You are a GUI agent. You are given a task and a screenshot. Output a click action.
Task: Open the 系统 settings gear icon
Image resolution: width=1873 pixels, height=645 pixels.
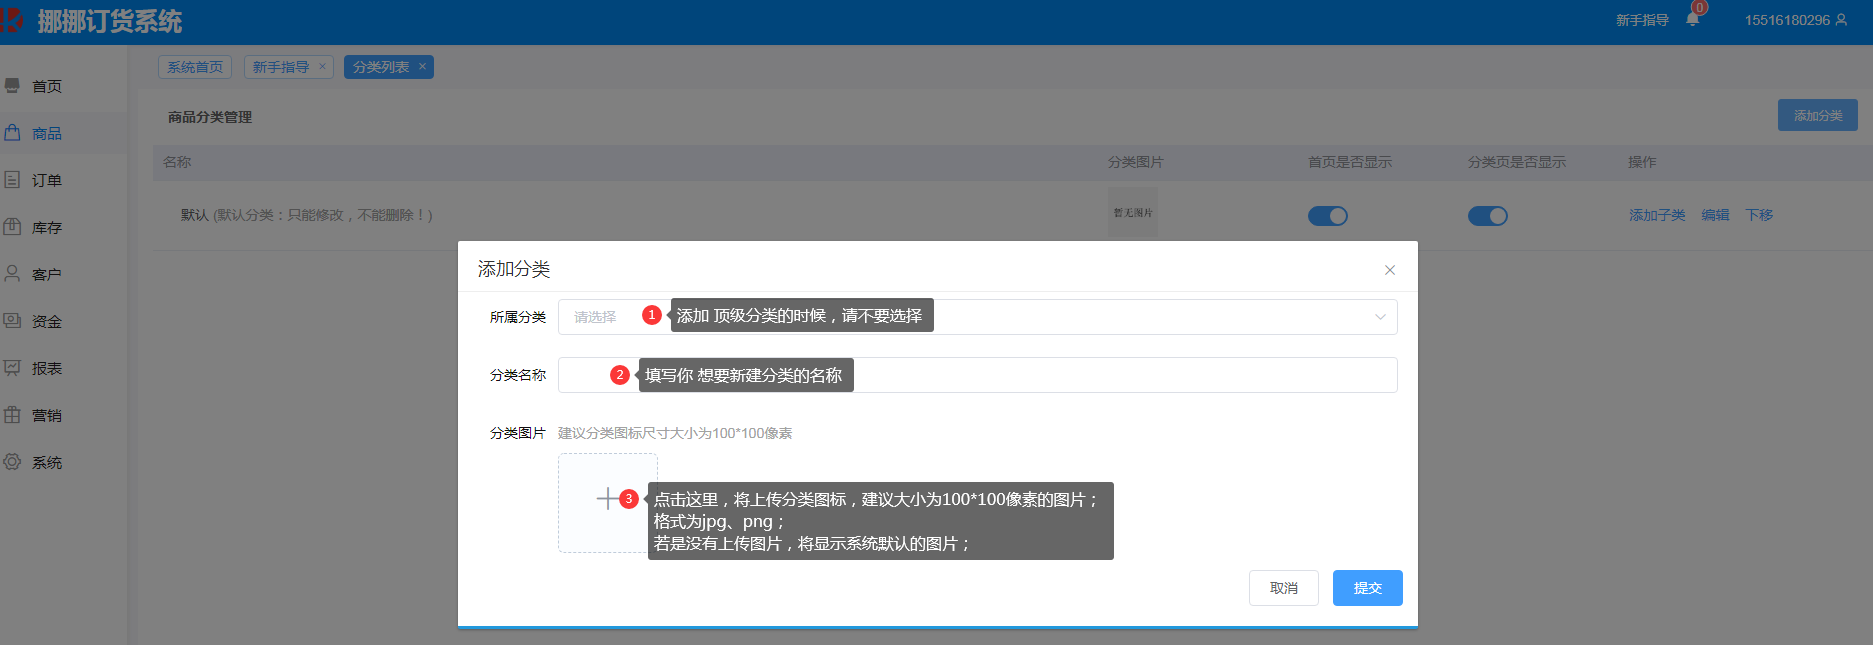pyautogui.click(x=13, y=462)
